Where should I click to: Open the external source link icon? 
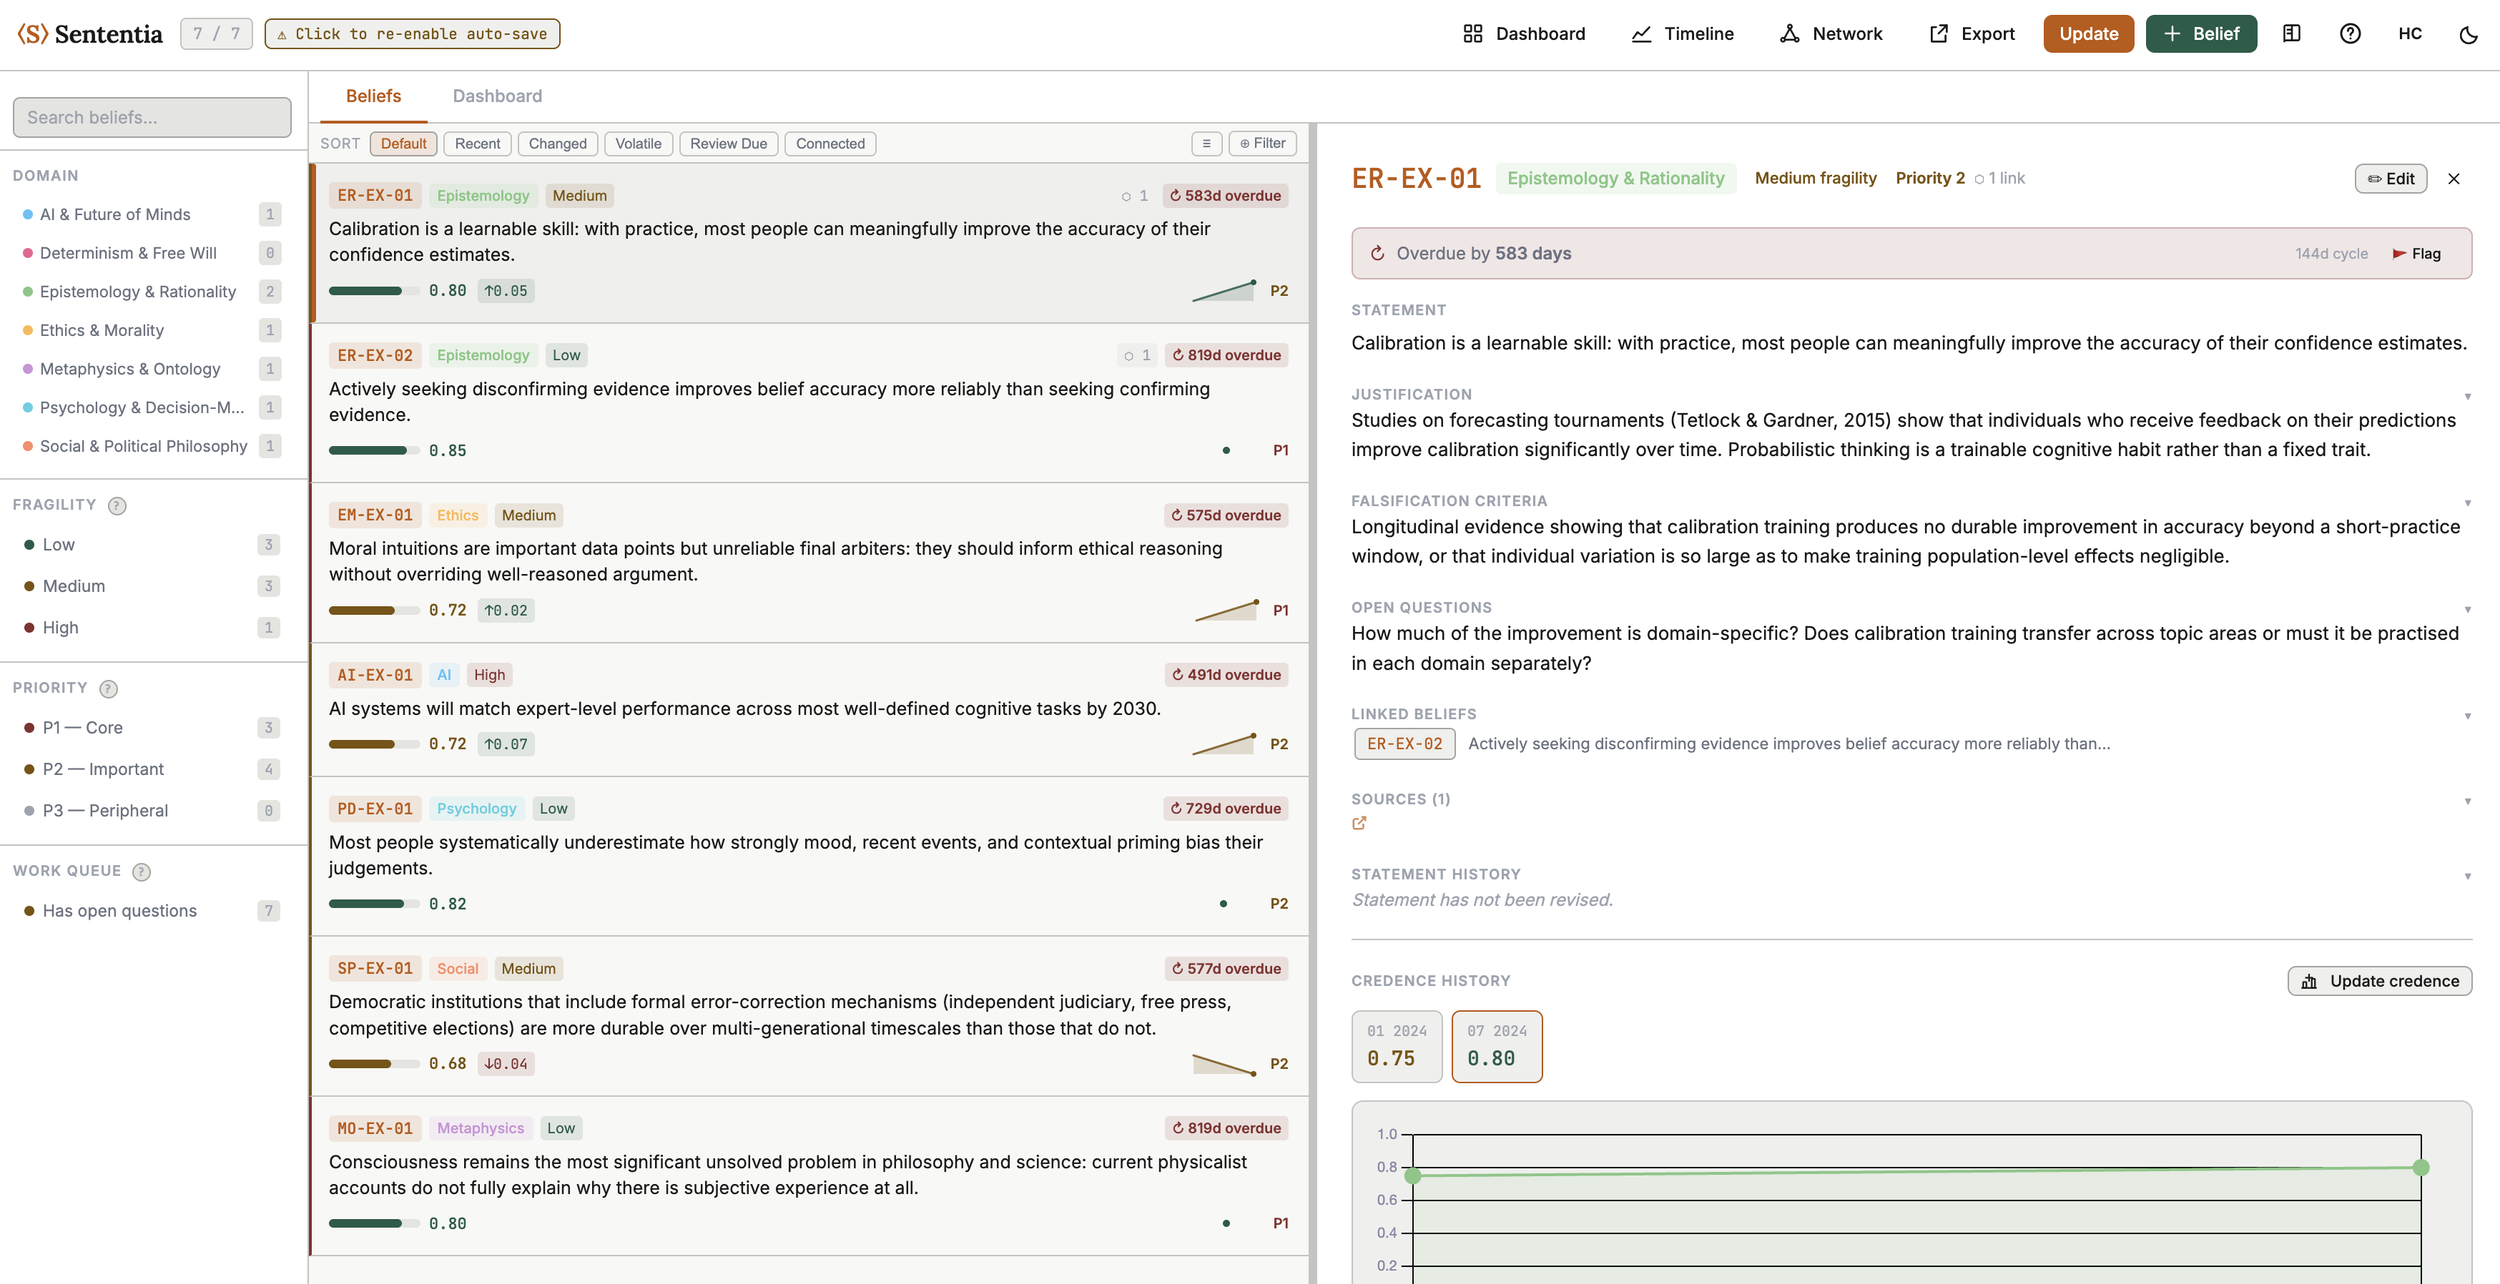(1359, 823)
